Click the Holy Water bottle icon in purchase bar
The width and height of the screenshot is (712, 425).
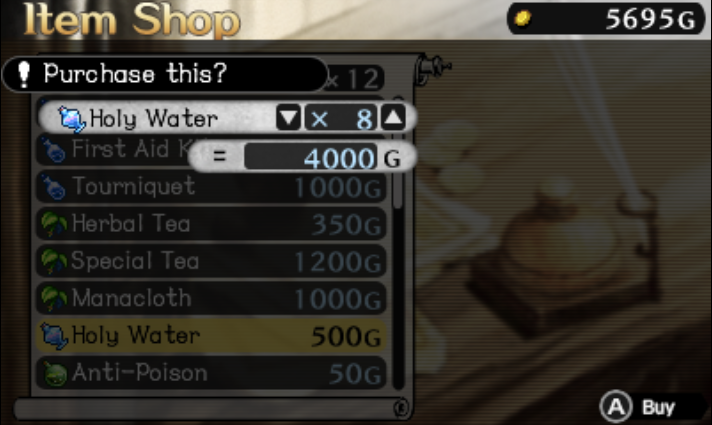[72, 119]
